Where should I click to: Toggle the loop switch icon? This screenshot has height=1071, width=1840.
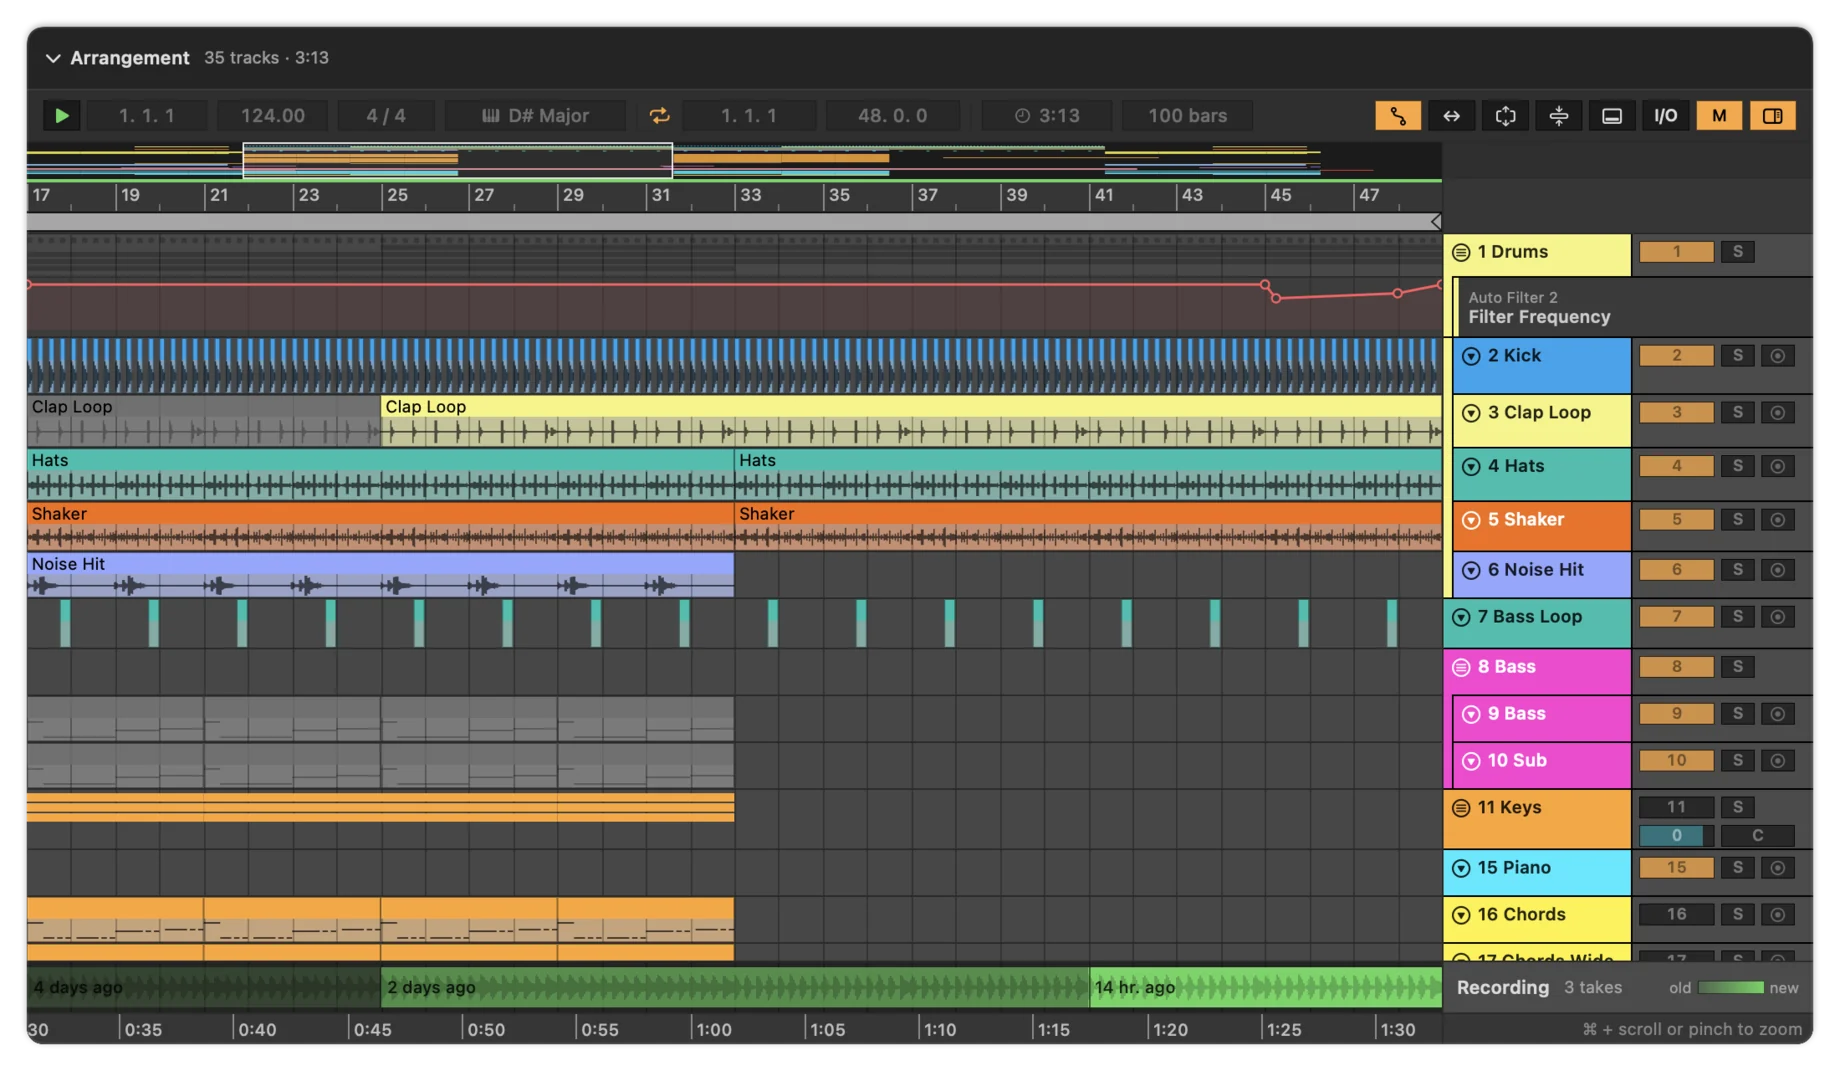click(x=659, y=116)
